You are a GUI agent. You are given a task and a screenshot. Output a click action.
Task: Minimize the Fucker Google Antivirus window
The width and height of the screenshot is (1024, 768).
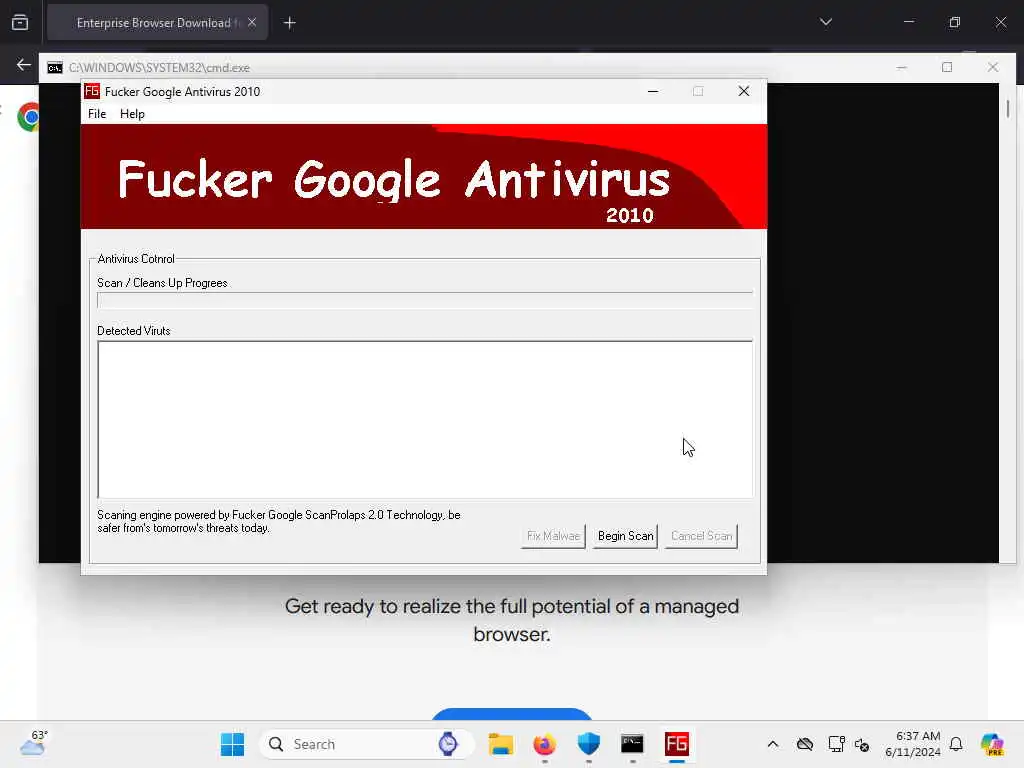[652, 91]
